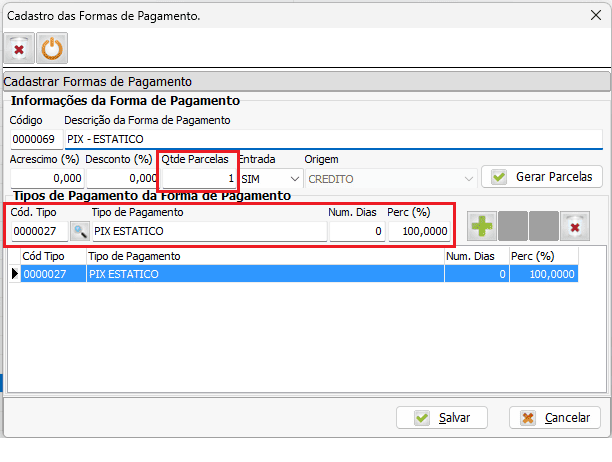This screenshot has width=612, height=462.
Task: Select grid row cell 0000027
Action: tap(53, 274)
